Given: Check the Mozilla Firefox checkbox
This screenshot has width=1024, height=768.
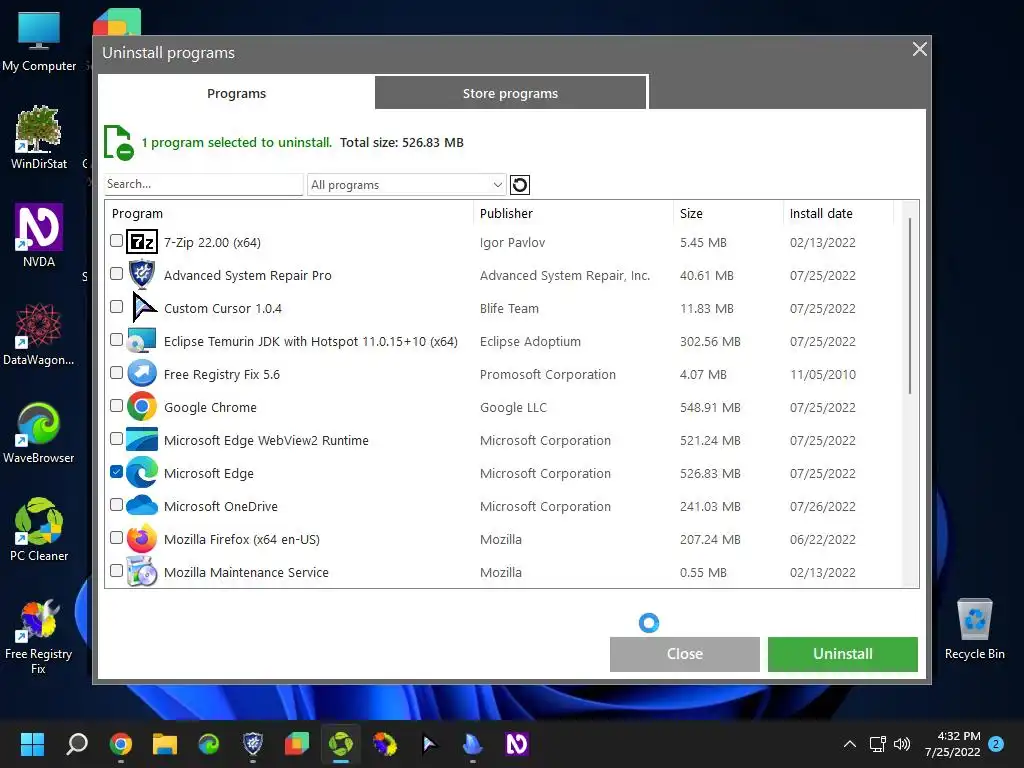Looking at the screenshot, I should (116, 537).
